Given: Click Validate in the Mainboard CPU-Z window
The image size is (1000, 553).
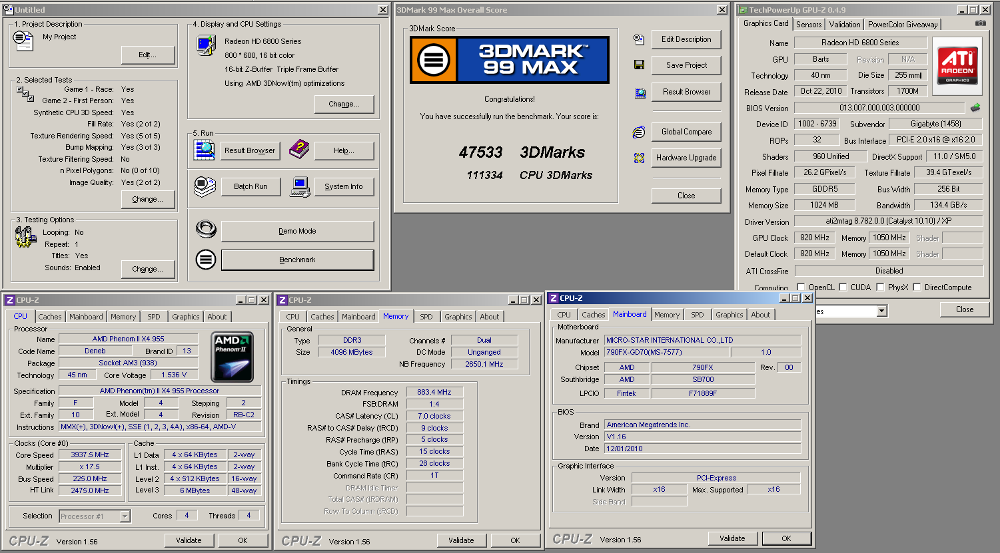Looking at the screenshot, I should pyautogui.click(x=732, y=538).
